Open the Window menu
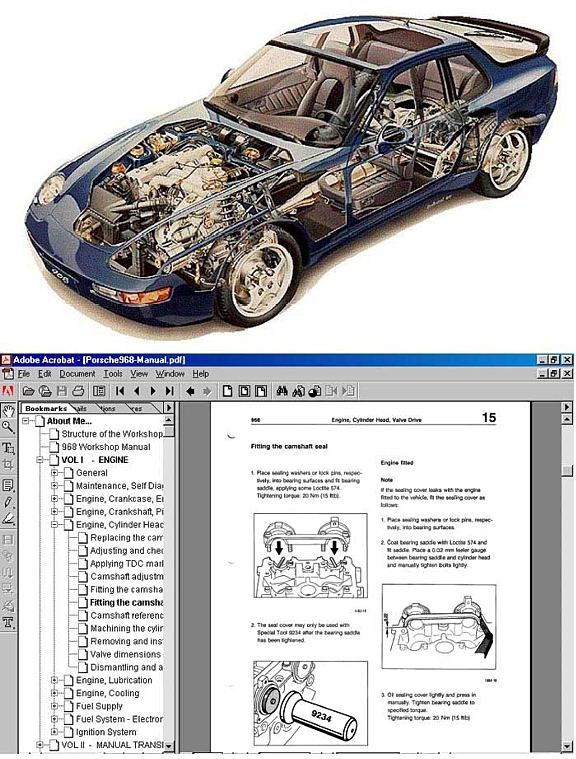 (x=170, y=374)
